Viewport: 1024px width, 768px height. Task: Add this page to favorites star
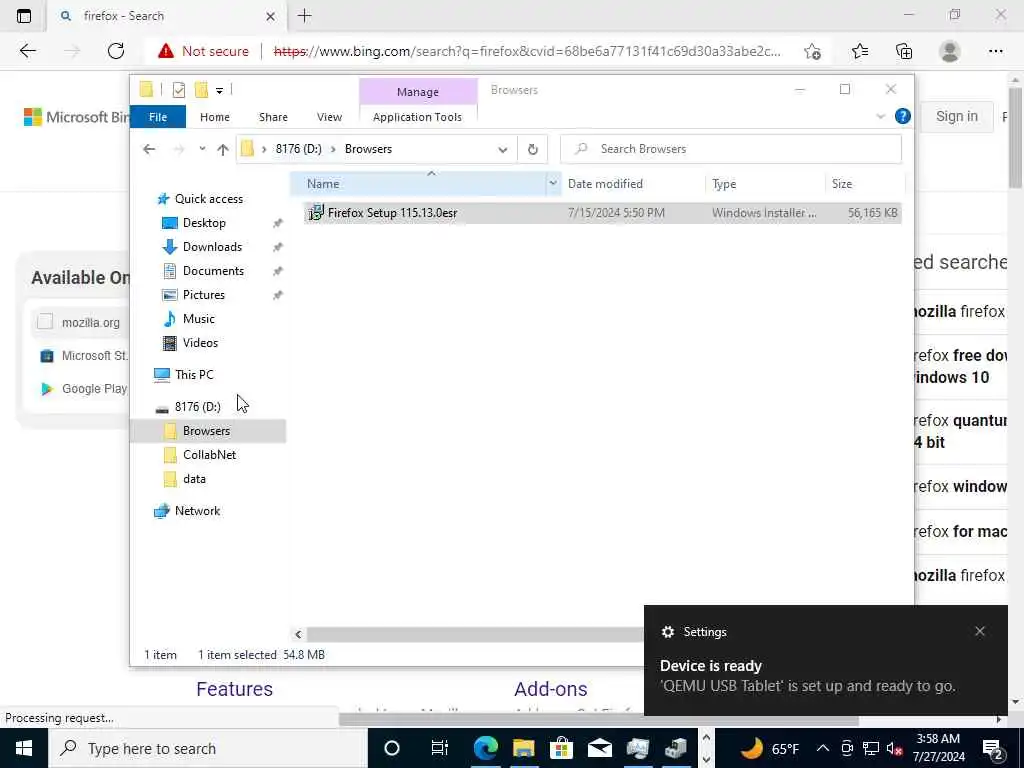click(x=812, y=51)
